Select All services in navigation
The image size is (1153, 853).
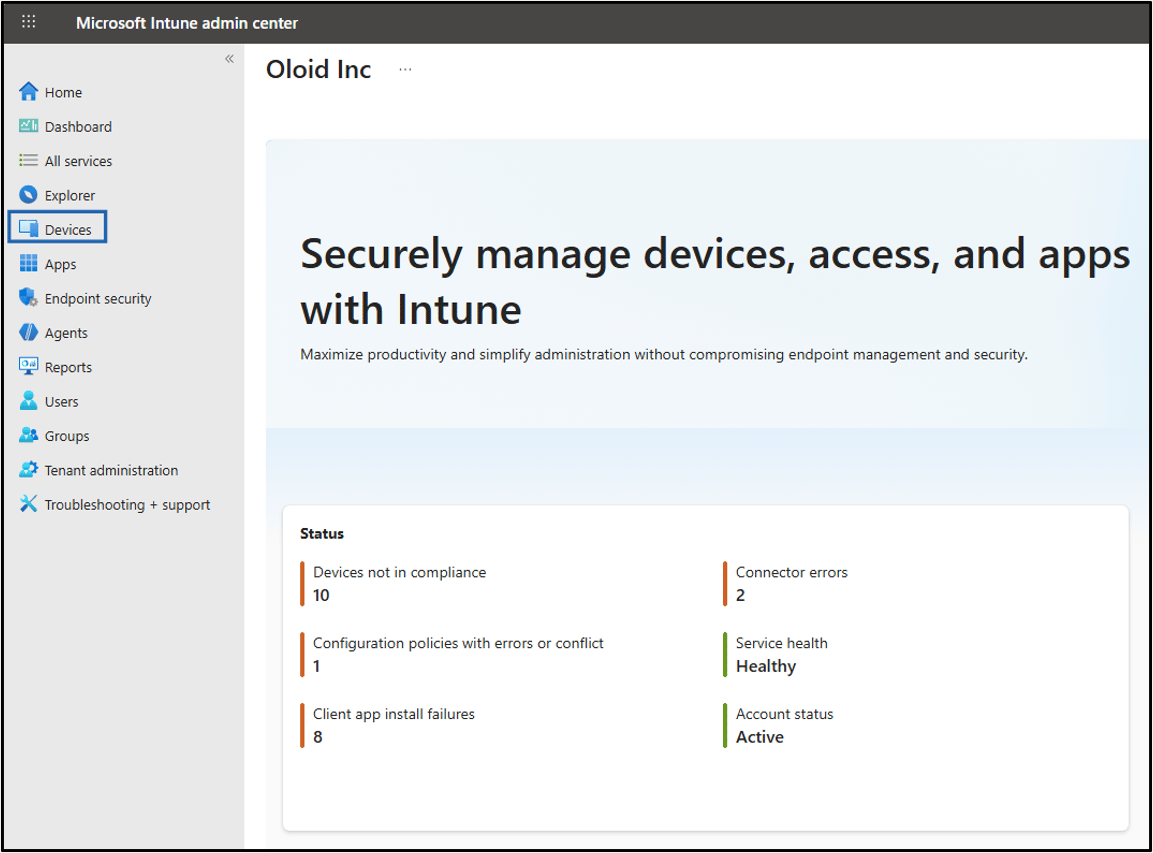[x=78, y=161]
